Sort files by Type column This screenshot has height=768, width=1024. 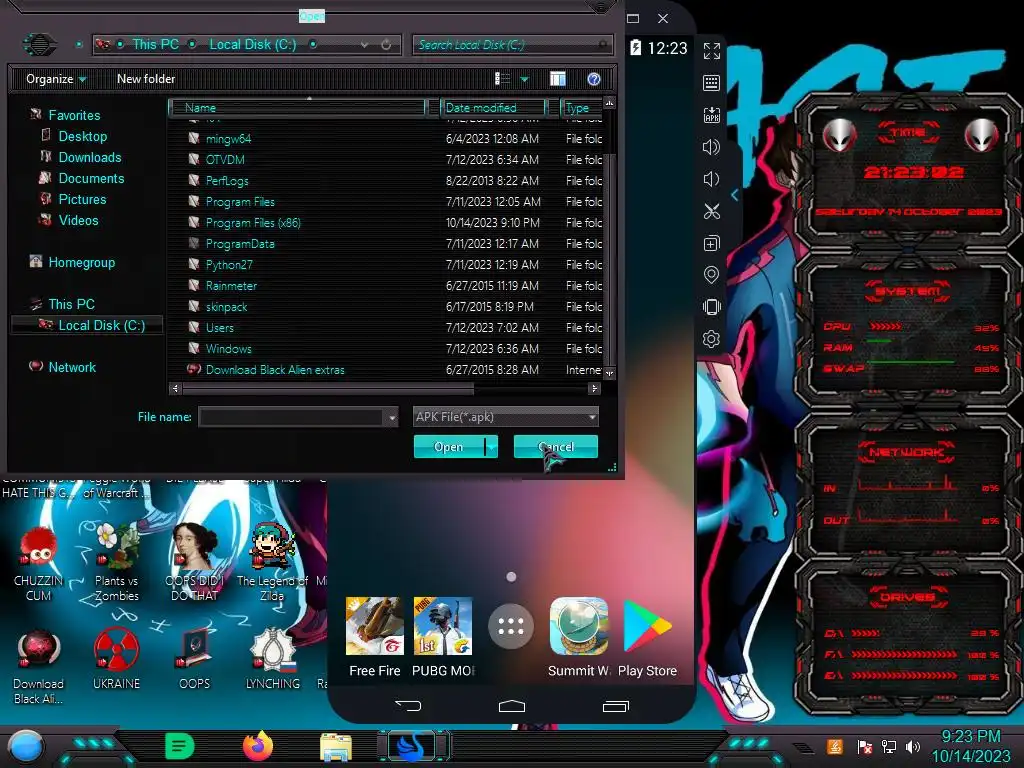[581, 107]
